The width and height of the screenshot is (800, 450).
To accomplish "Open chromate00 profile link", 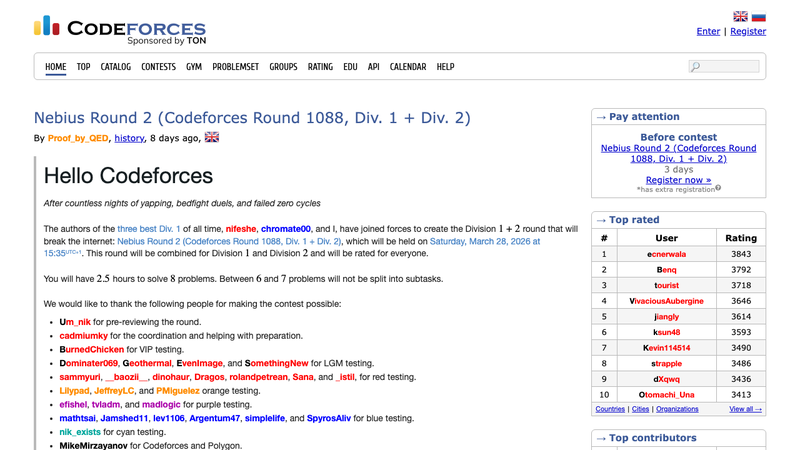I will (286, 229).
